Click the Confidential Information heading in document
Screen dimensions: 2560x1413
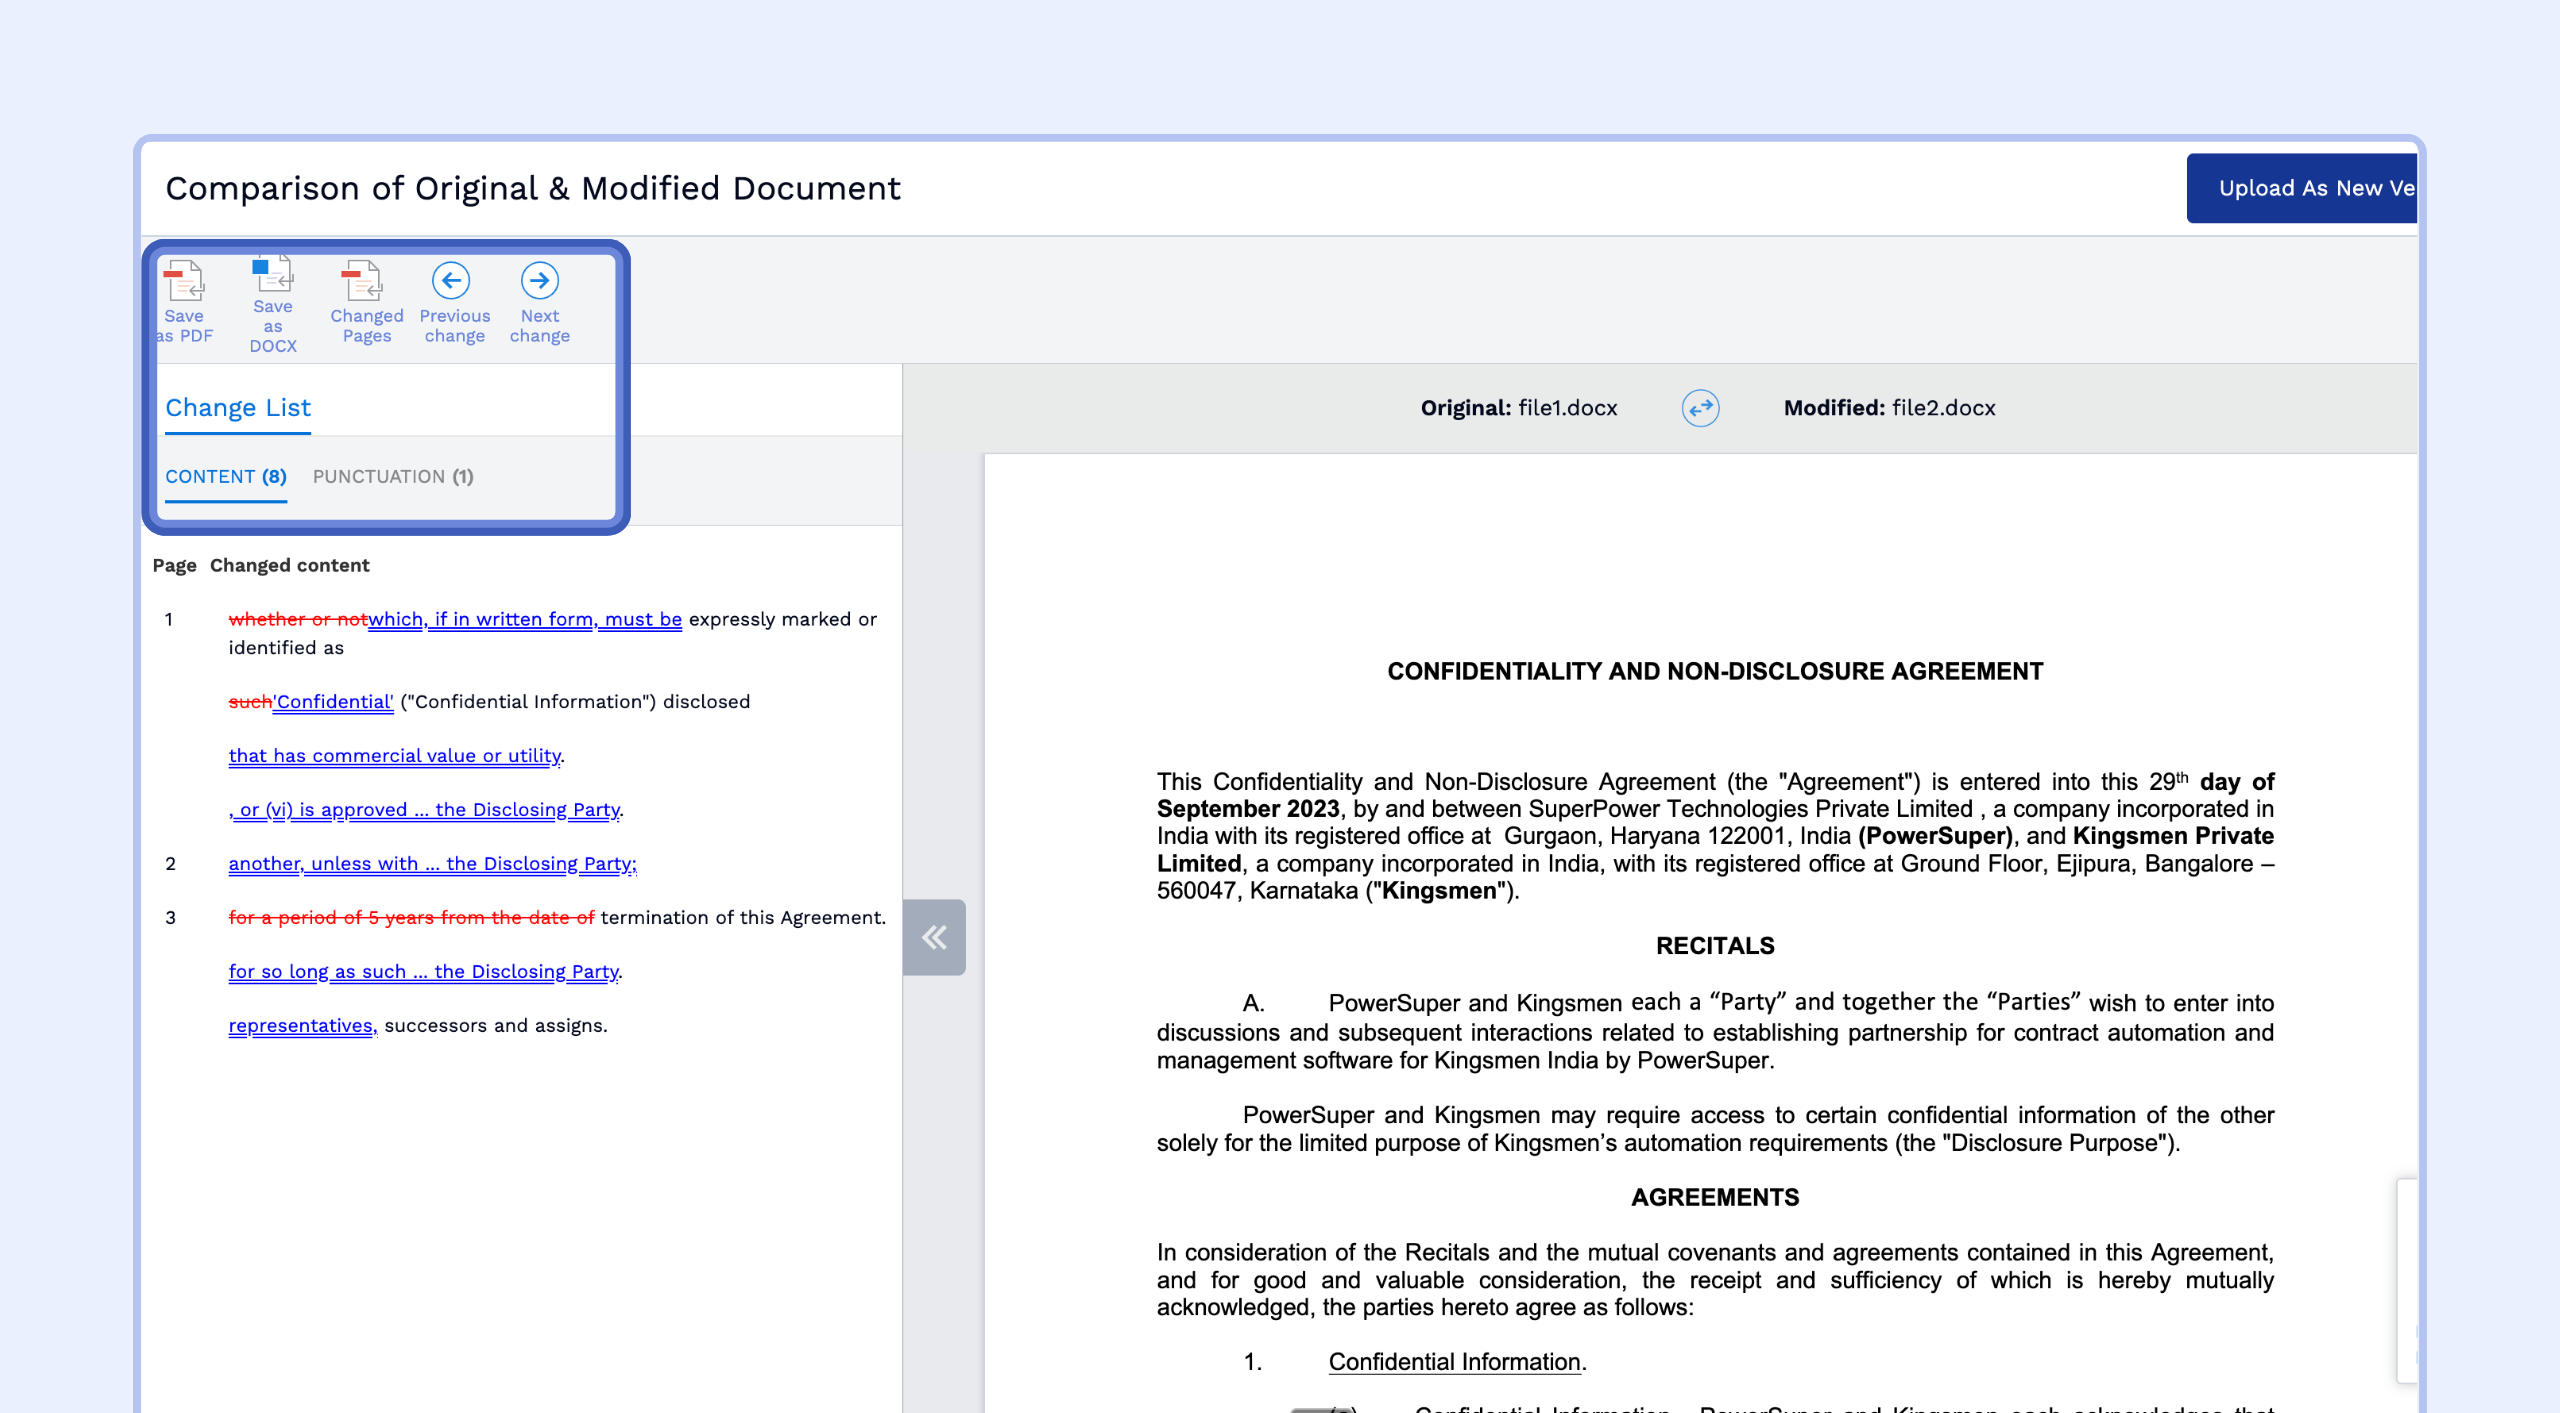tap(1455, 1362)
